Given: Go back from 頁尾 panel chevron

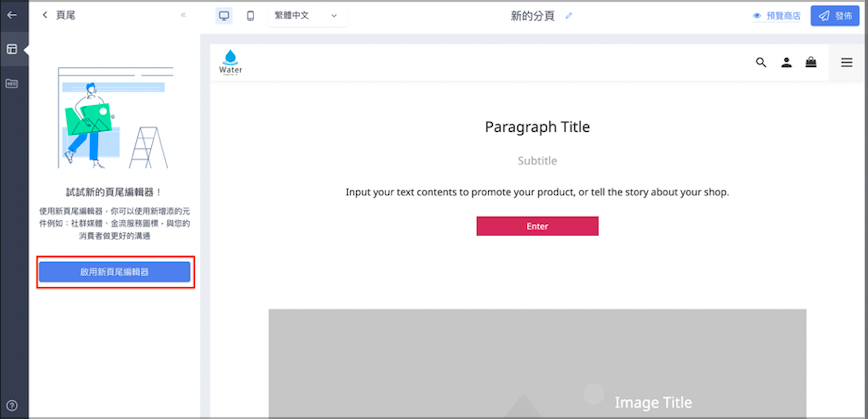Looking at the screenshot, I should (x=45, y=15).
